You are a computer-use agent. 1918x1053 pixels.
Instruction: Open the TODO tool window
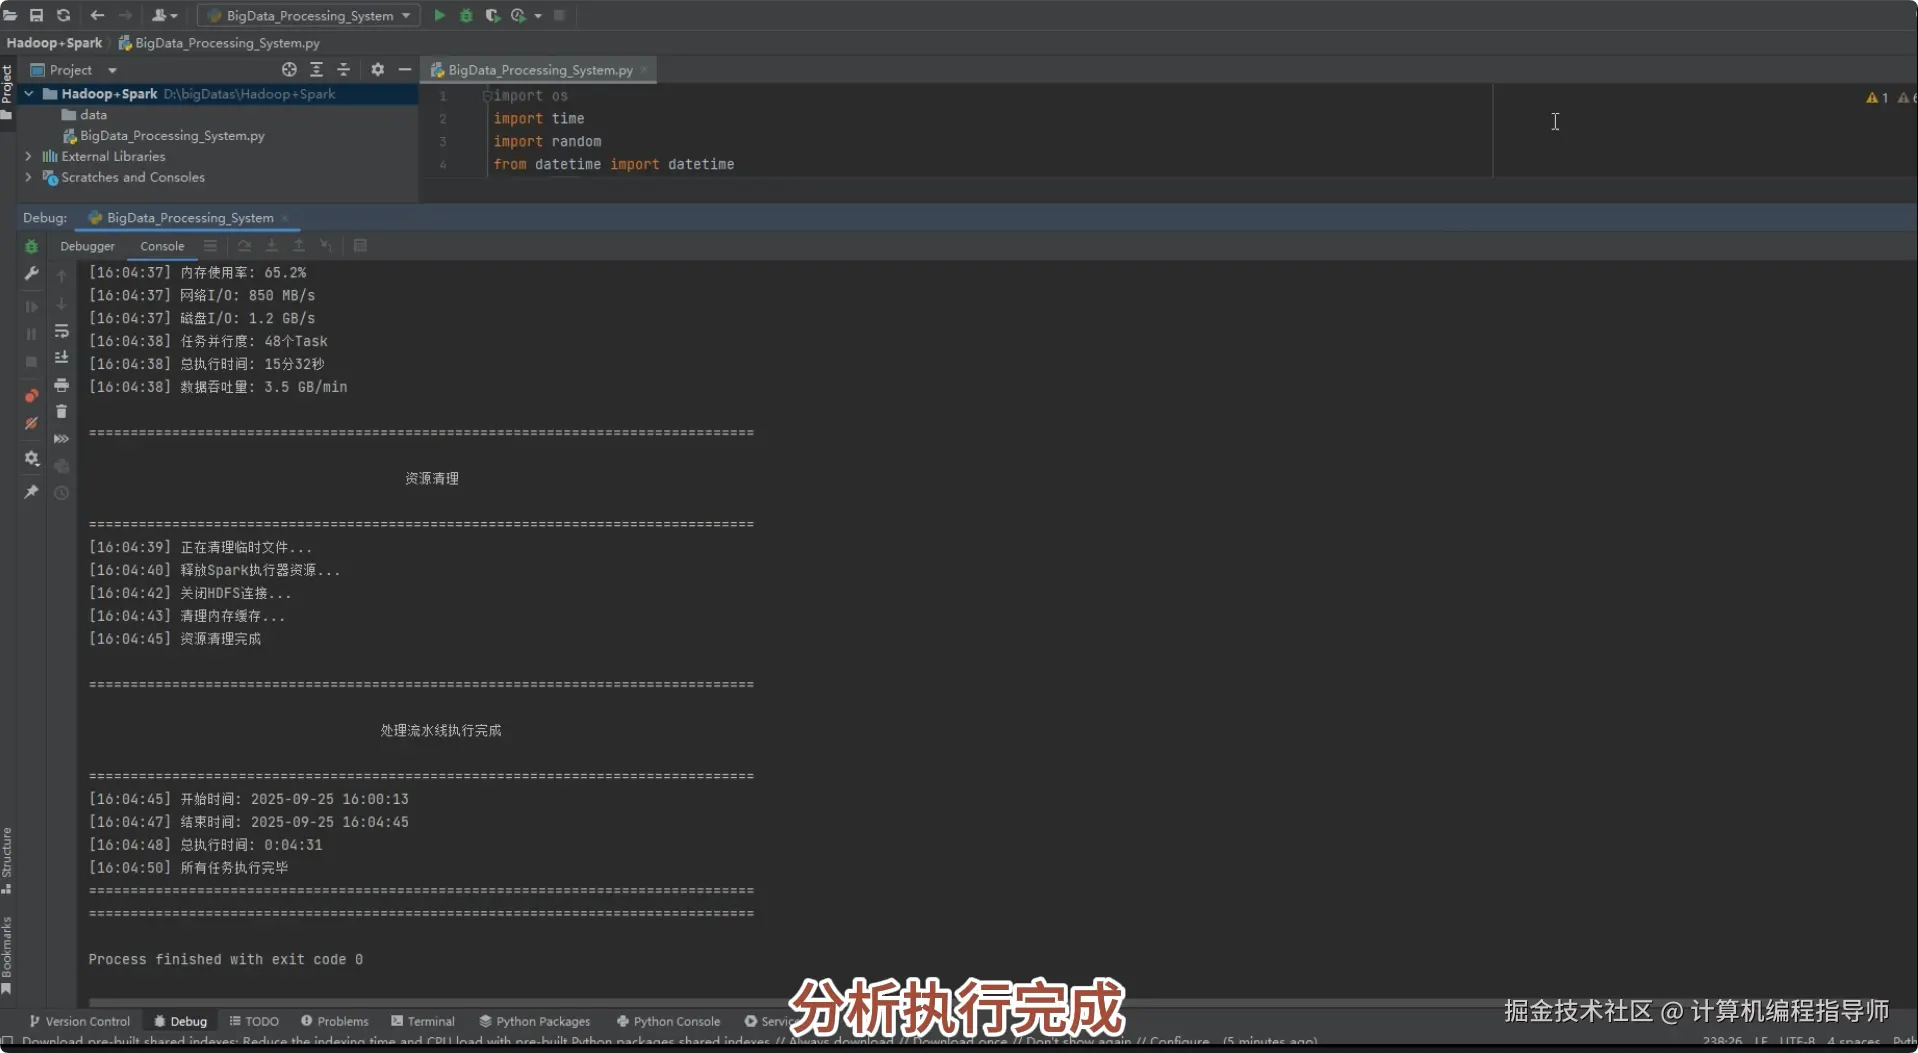click(x=254, y=1021)
